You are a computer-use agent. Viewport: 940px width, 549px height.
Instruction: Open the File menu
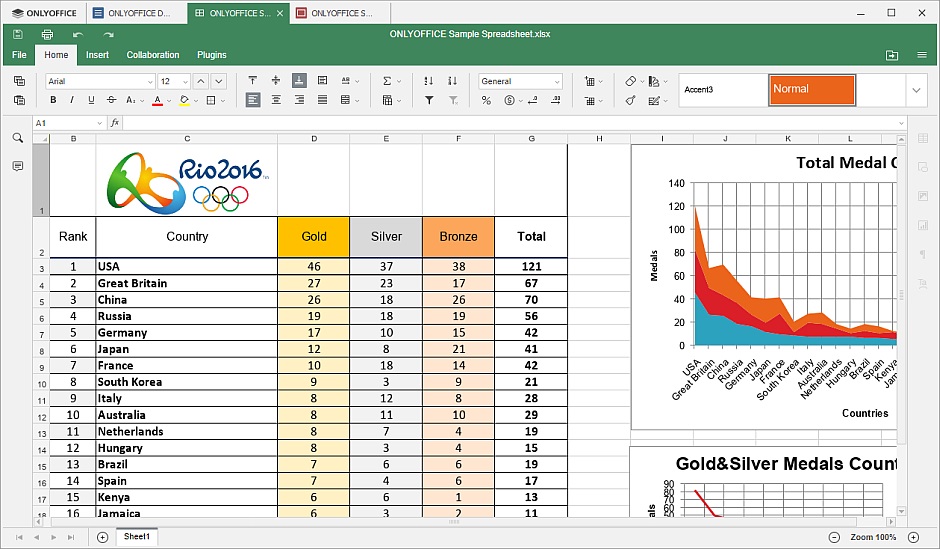(19, 55)
